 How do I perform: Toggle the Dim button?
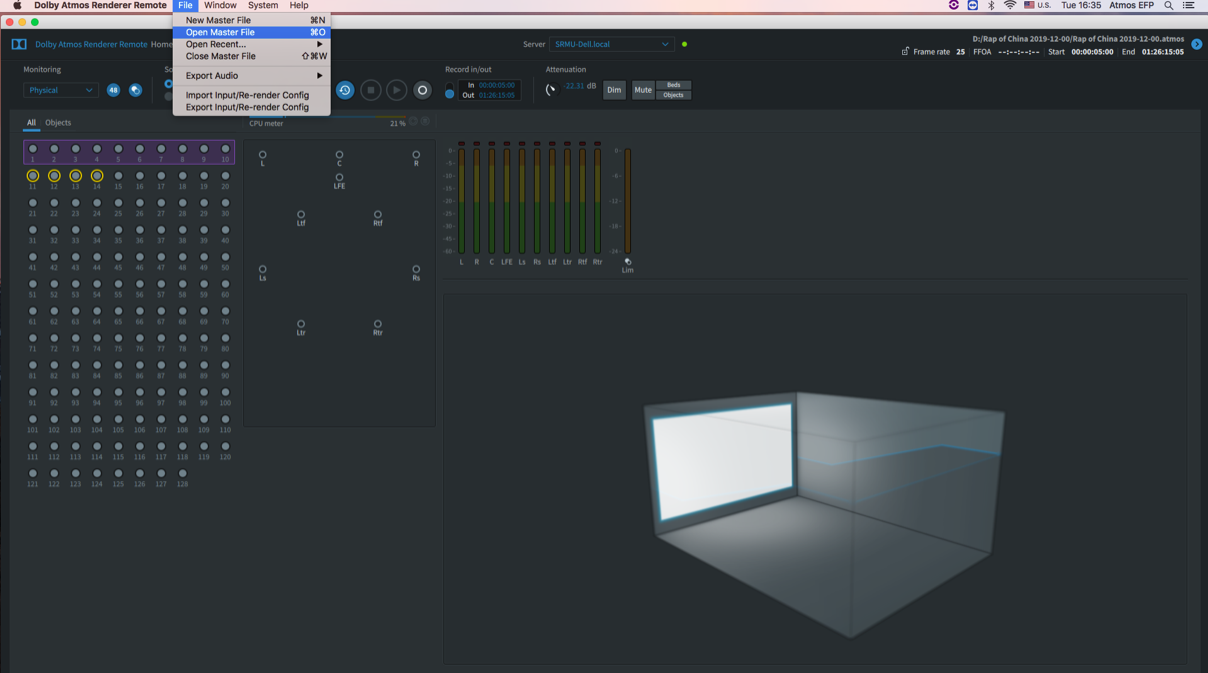(x=614, y=90)
